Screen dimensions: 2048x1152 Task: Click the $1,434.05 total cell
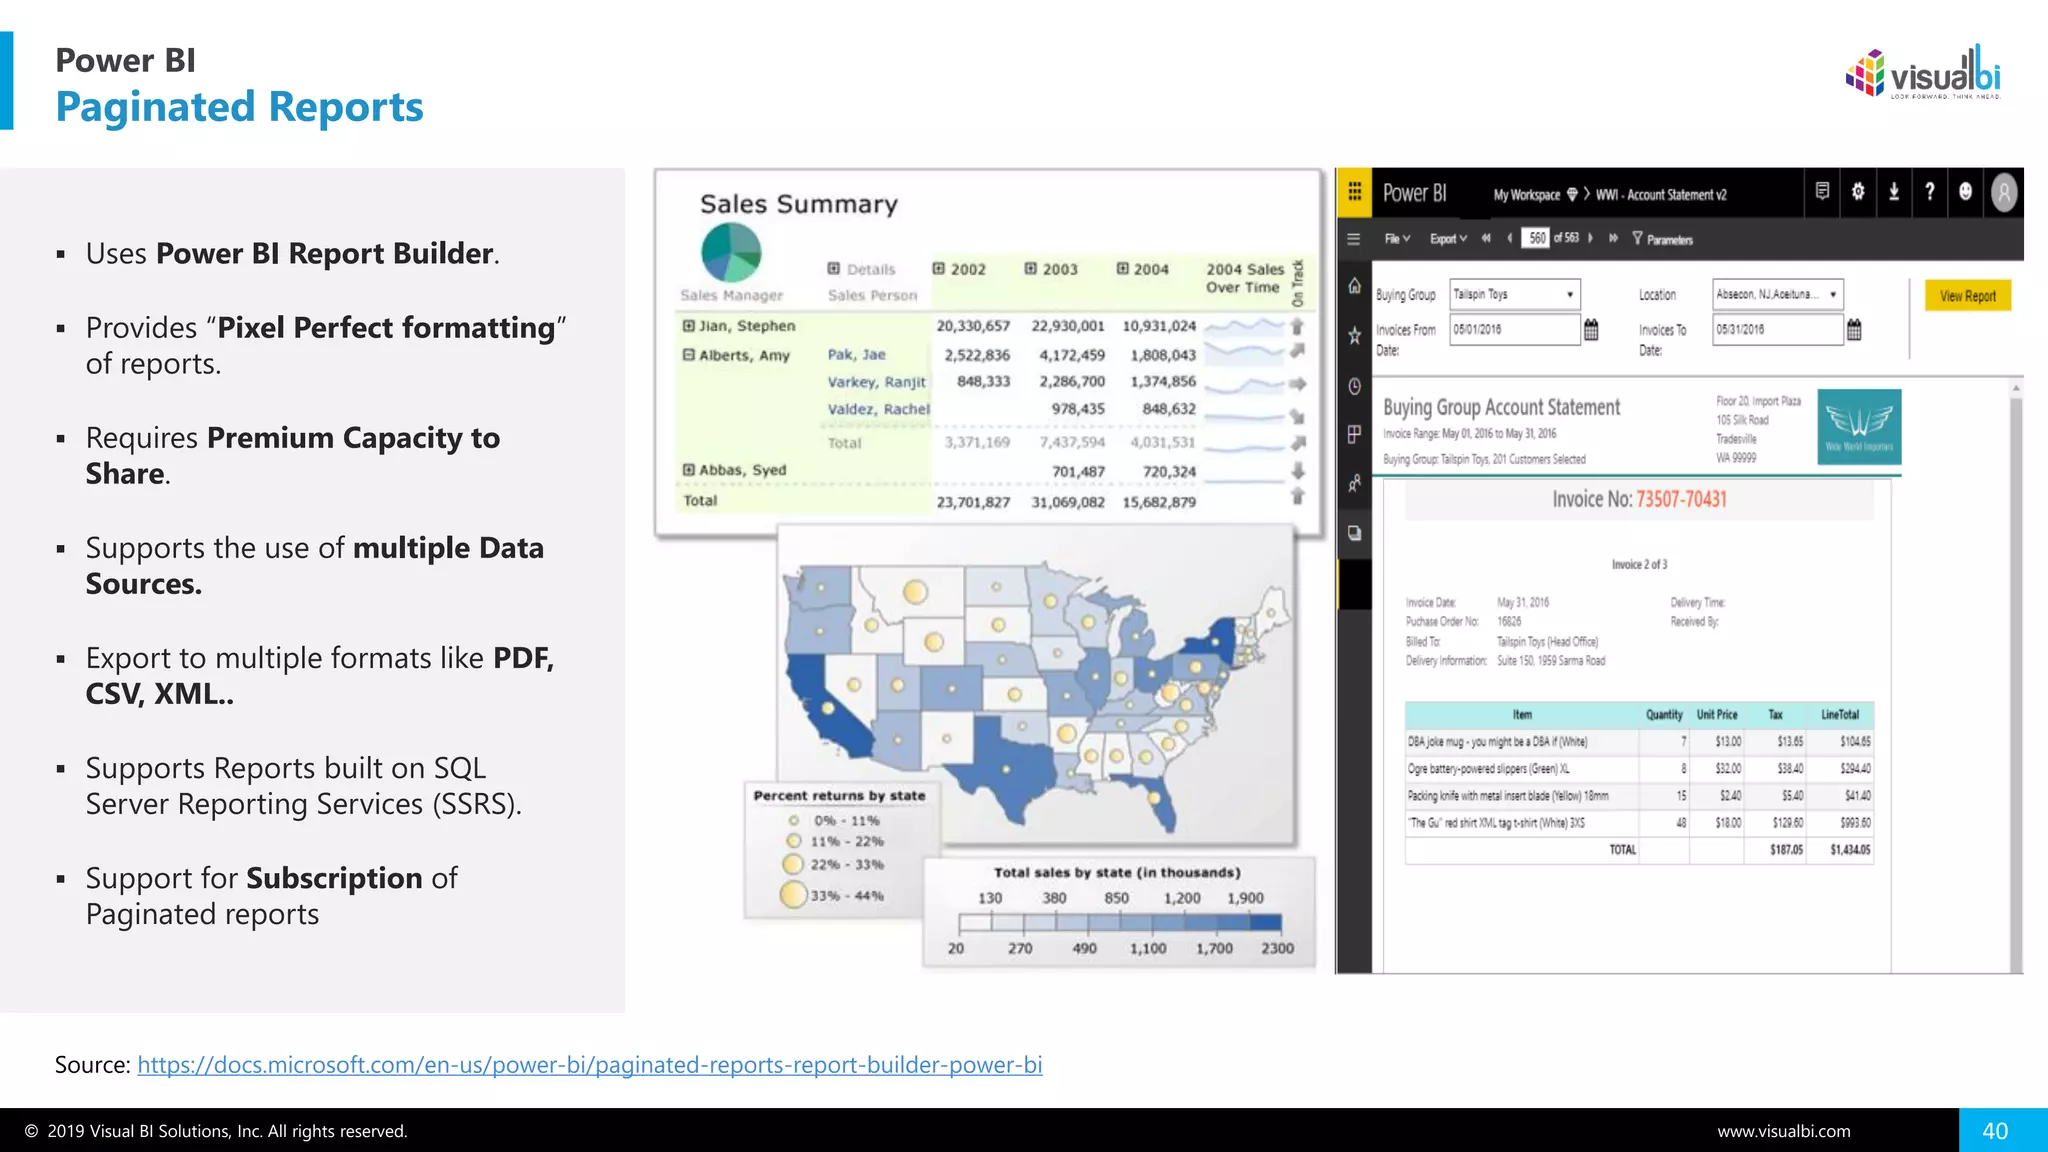click(x=1850, y=850)
